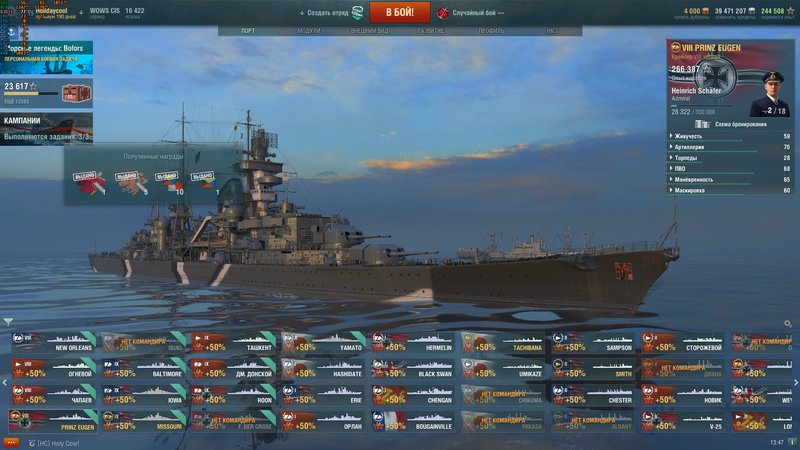Expand the Маскировка parameter row
The height and width of the screenshot is (450, 800).
730,190
